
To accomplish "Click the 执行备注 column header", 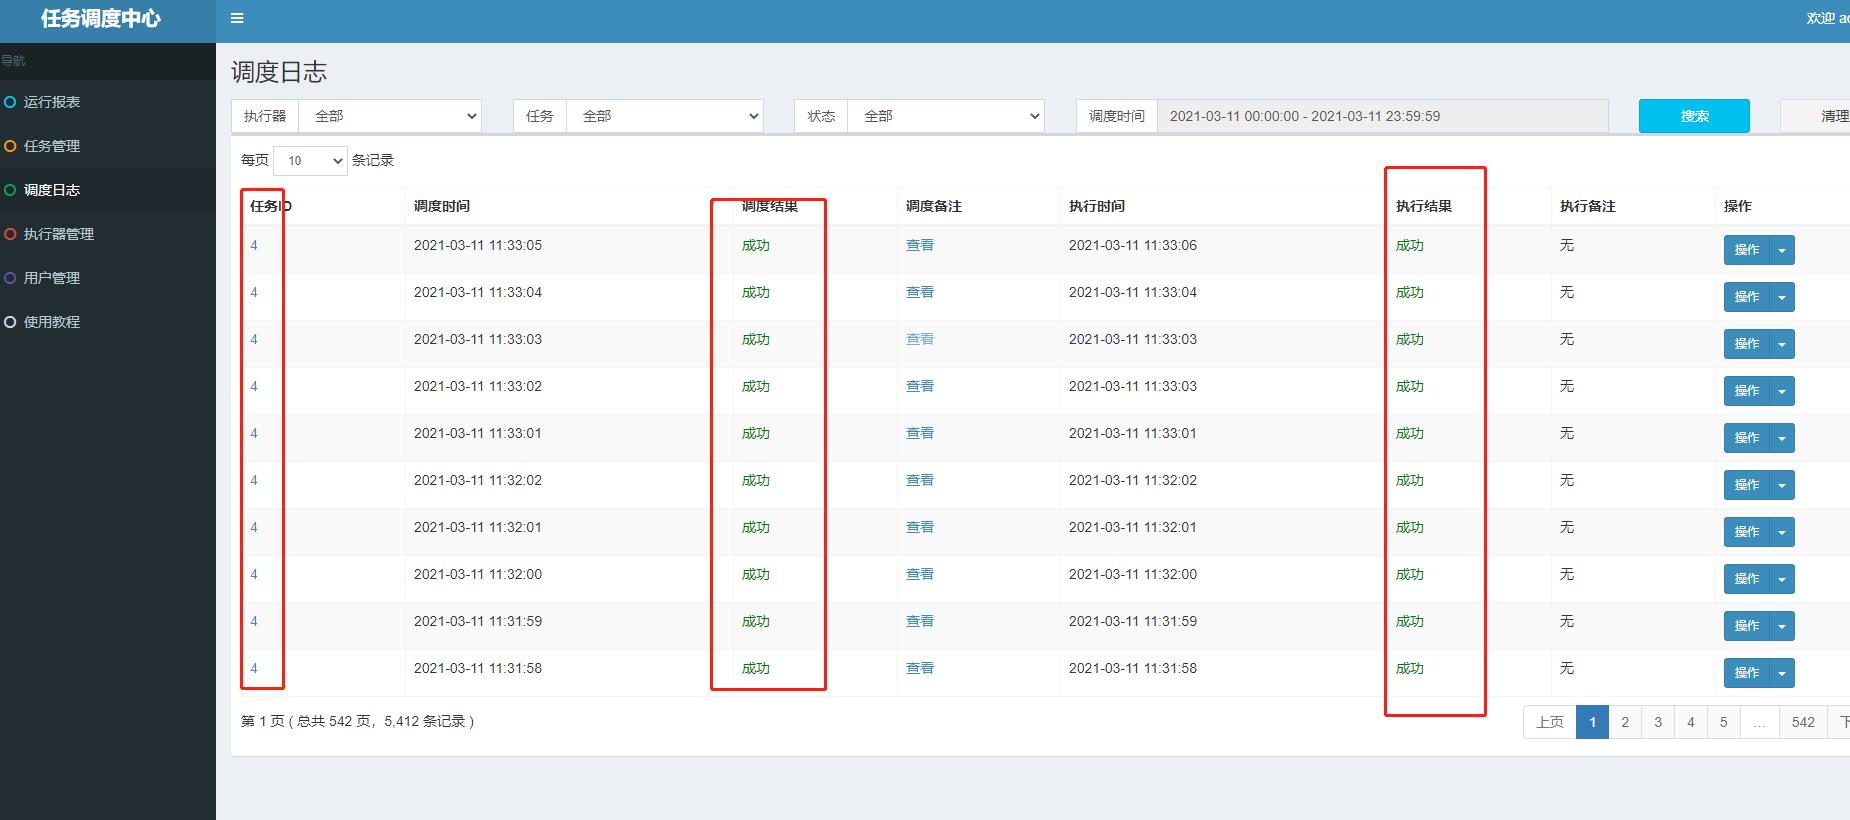I will pyautogui.click(x=1588, y=206).
